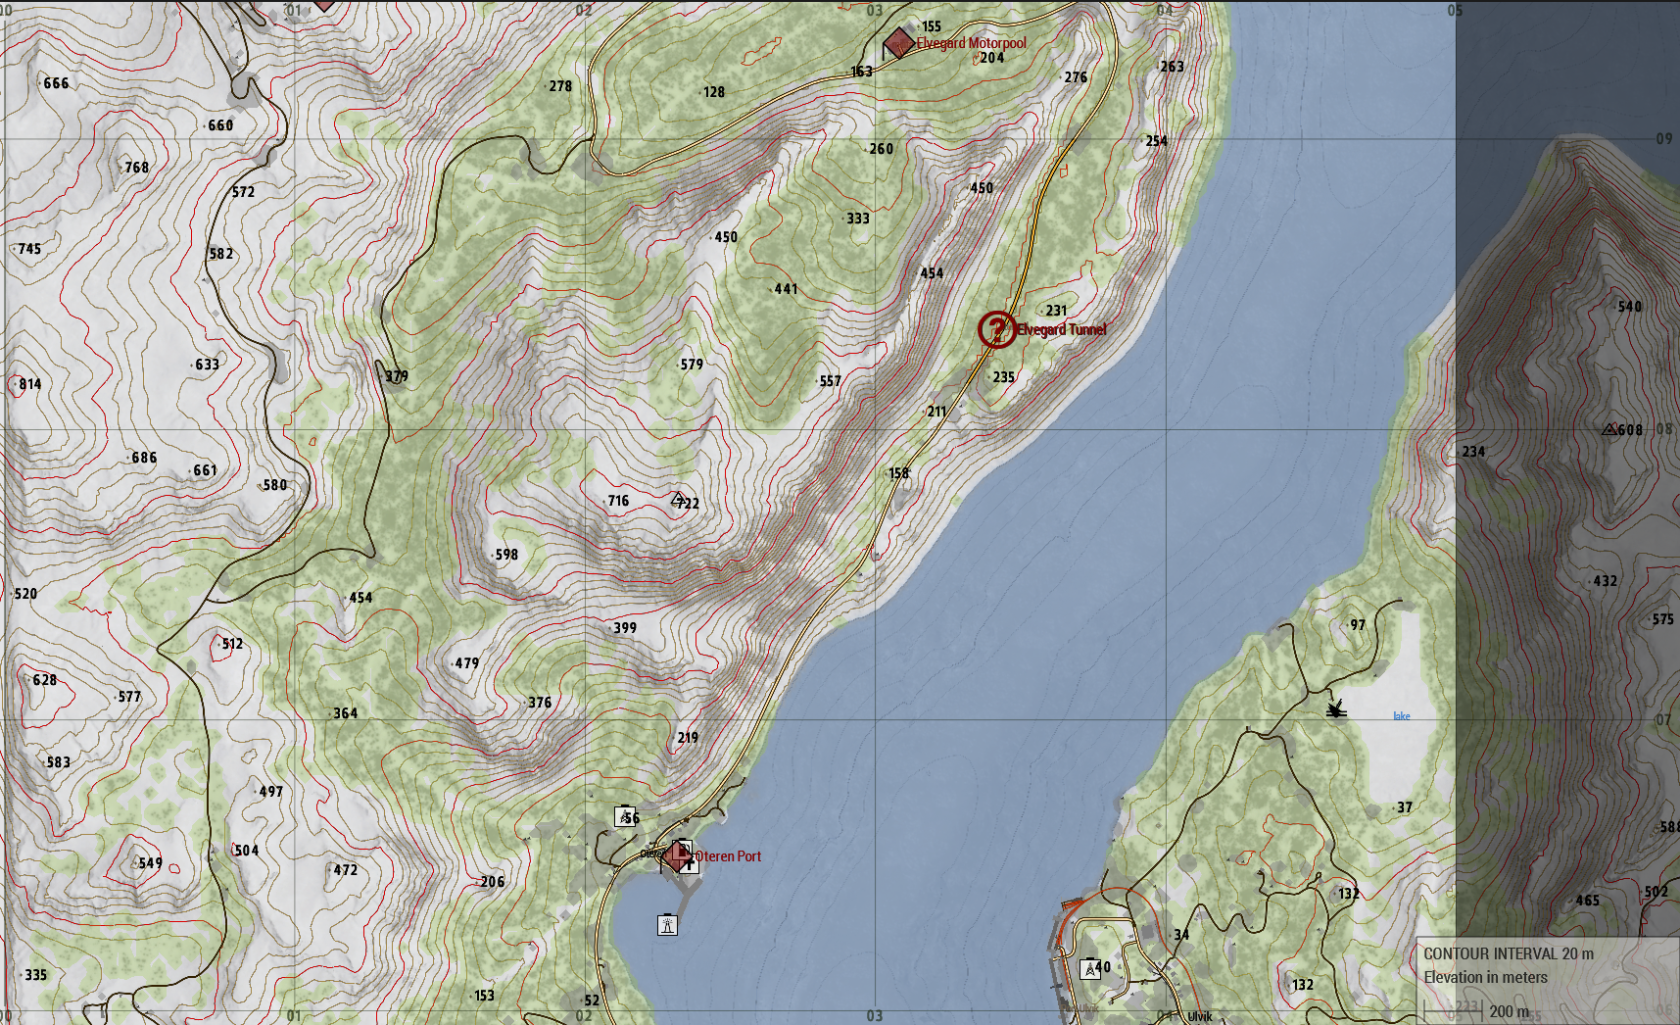
Task: Click the lighthouse icon below Oteren Port
Action: (667, 925)
